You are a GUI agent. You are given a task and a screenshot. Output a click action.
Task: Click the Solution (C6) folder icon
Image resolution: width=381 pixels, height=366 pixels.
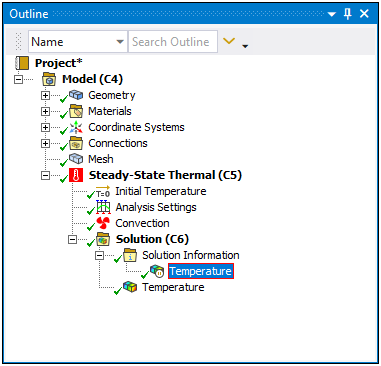[x=103, y=239]
